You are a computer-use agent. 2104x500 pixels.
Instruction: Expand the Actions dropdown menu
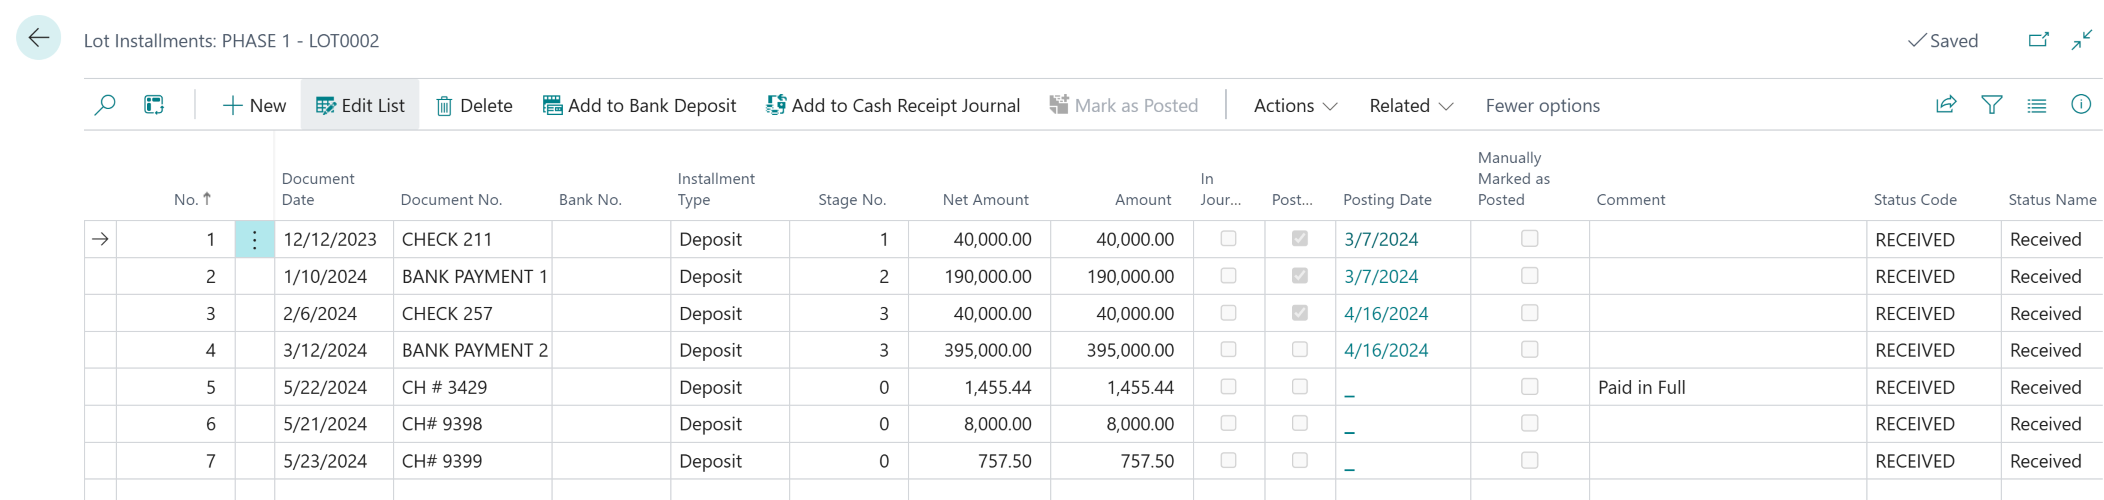[1295, 106]
